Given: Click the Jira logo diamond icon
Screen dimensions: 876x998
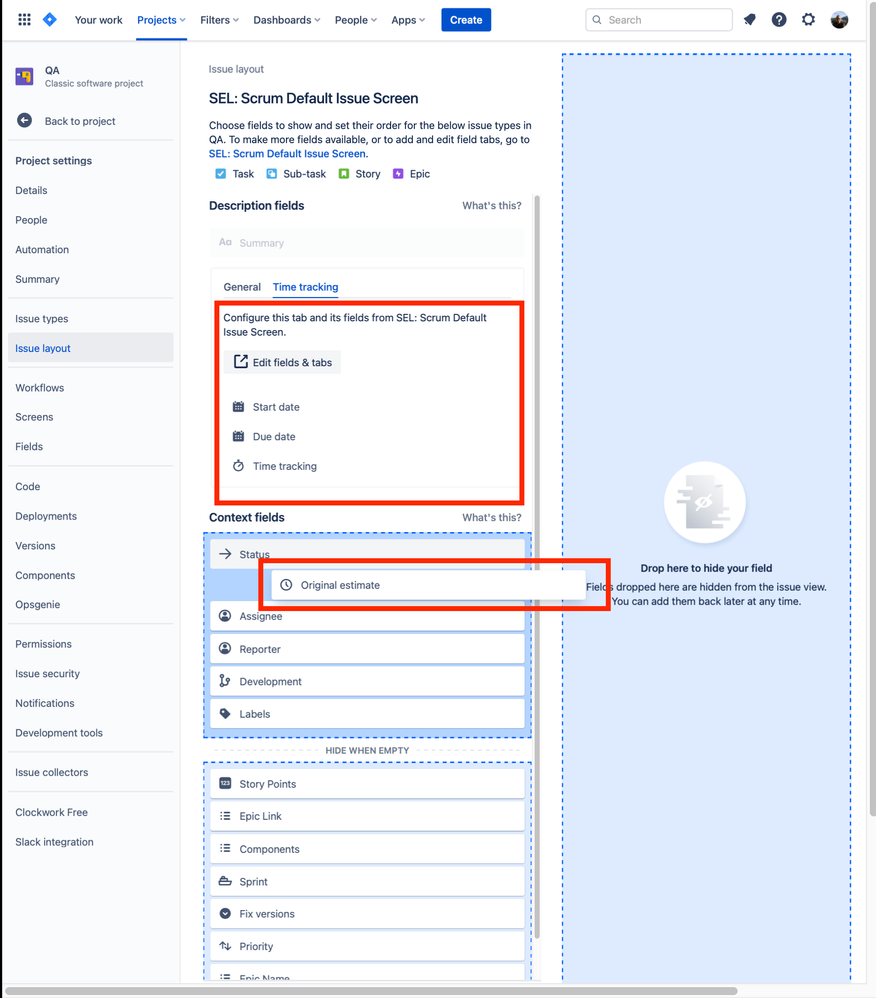Looking at the screenshot, I should pos(50,20).
